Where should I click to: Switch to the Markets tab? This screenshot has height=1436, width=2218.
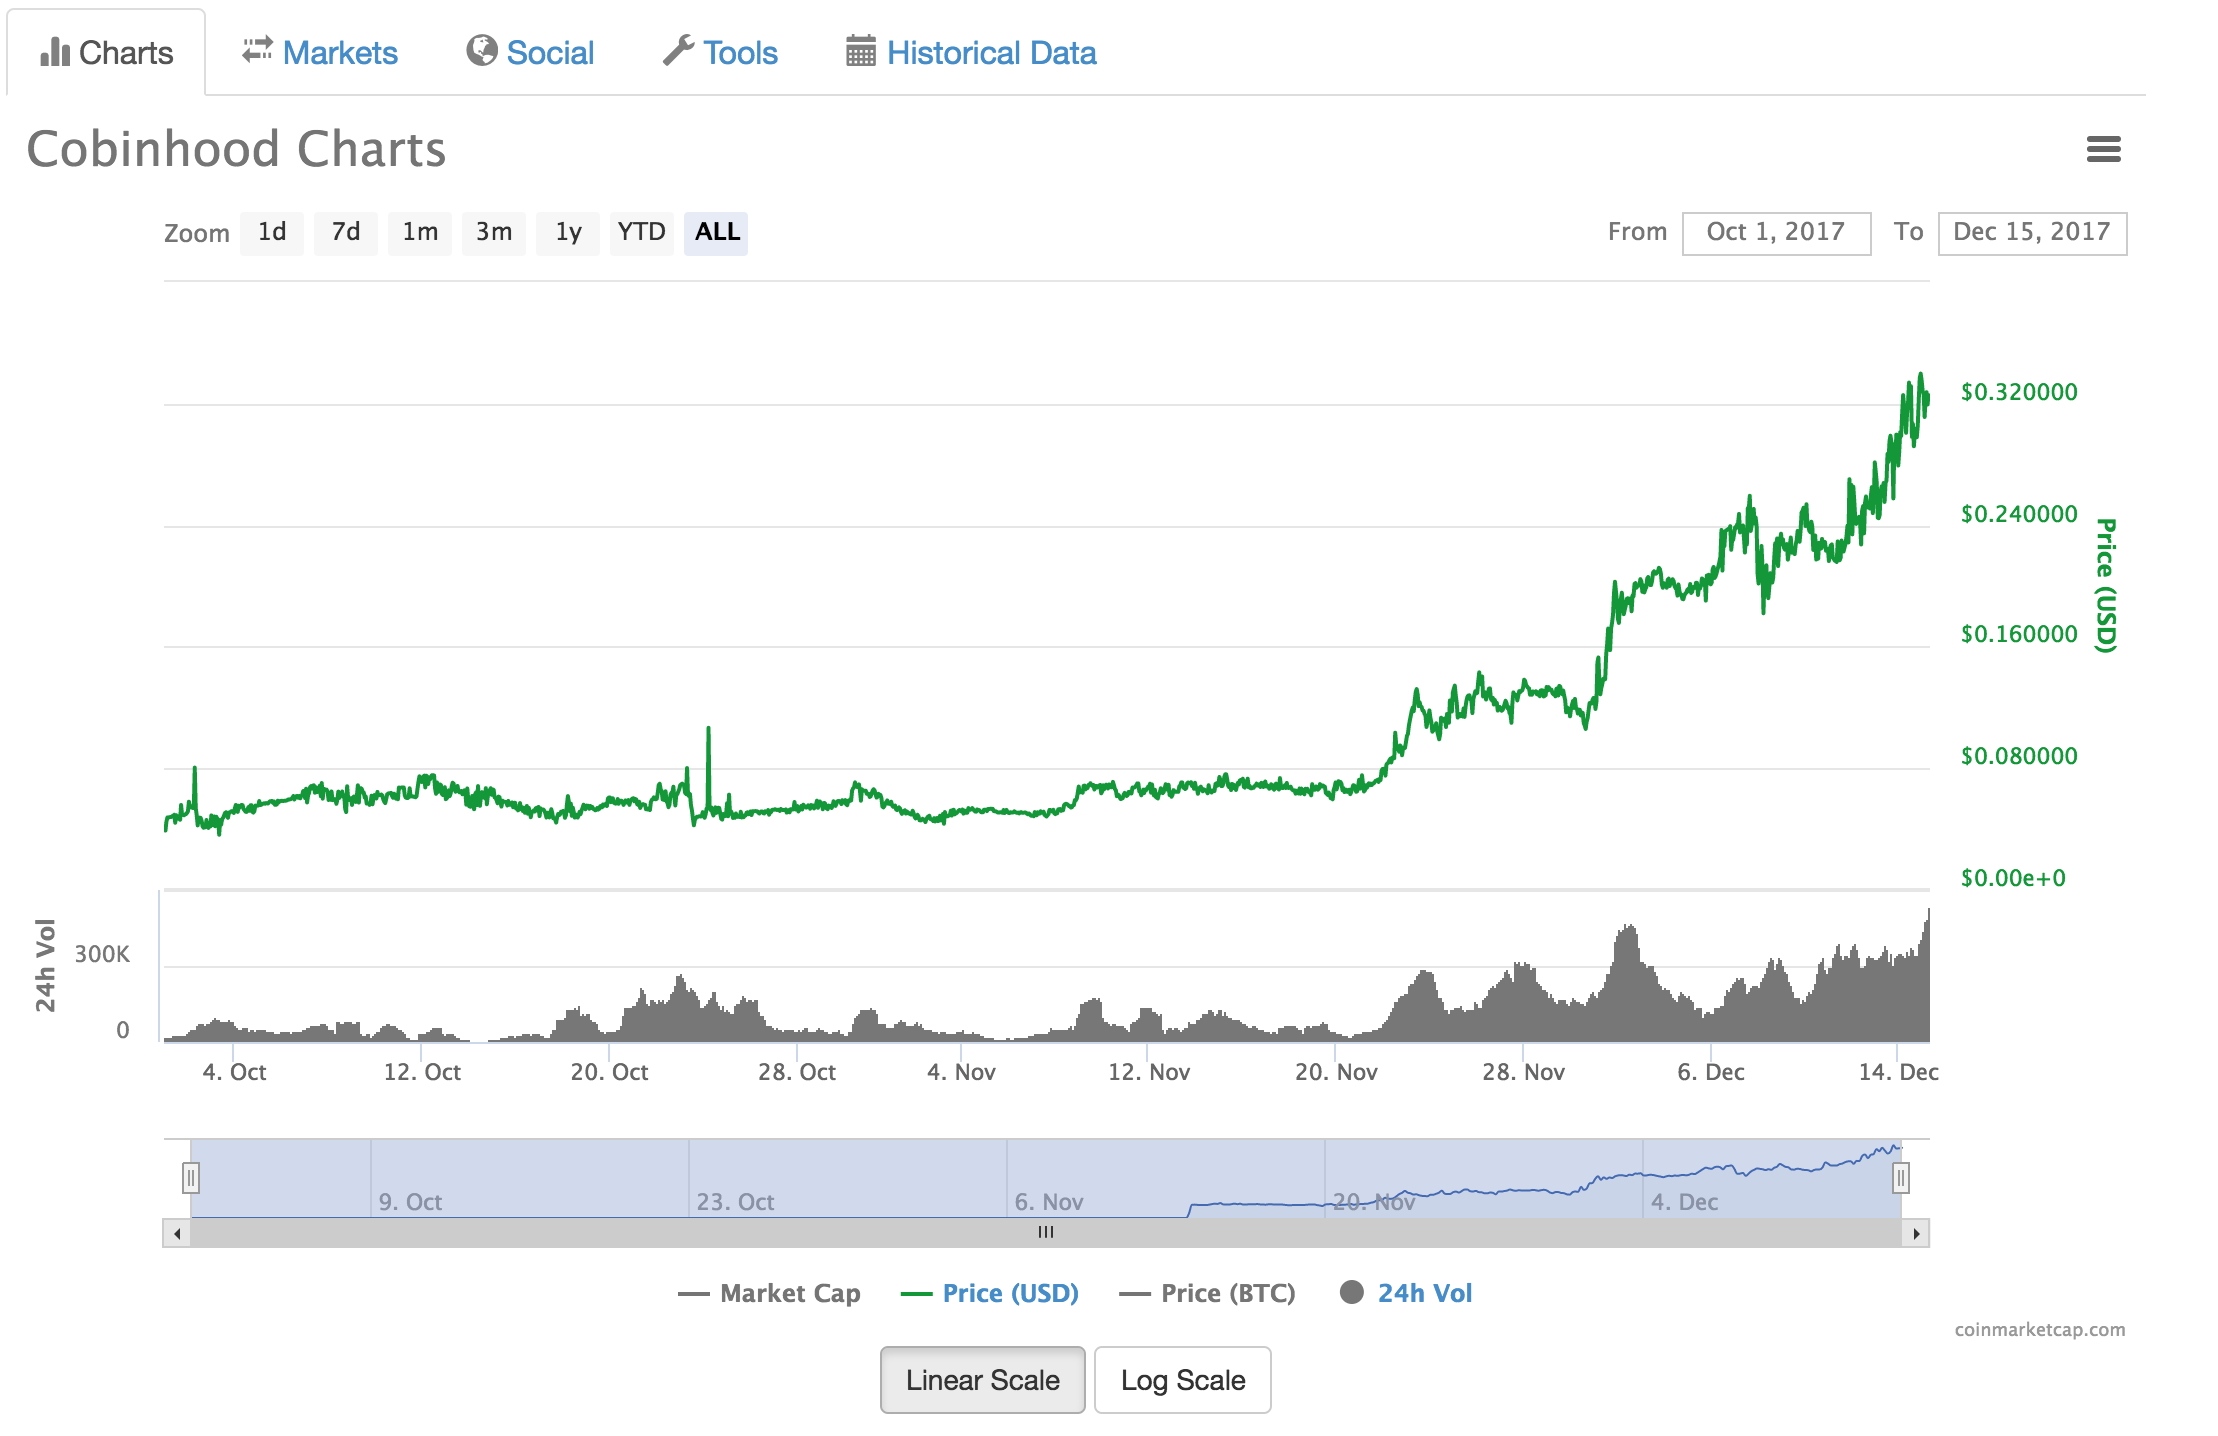pyautogui.click(x=320, y=52)
